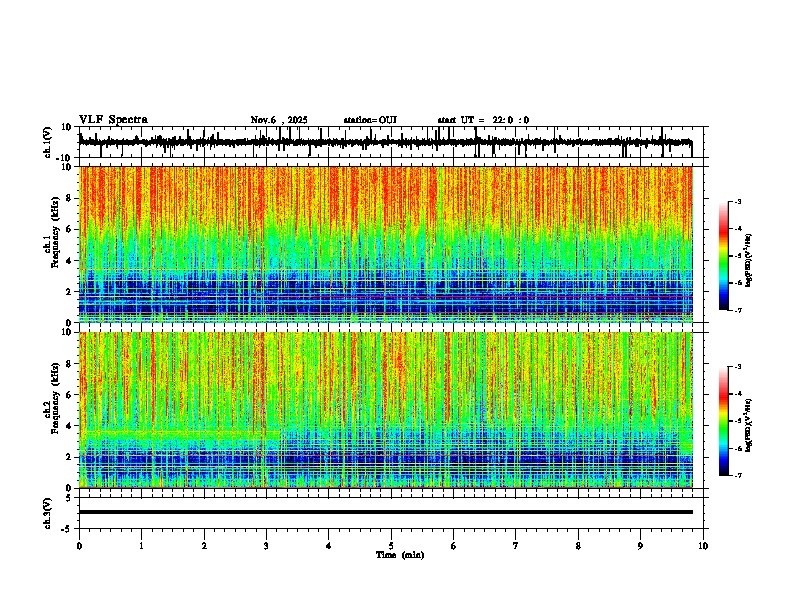Click the 'Time (min)' axis label
The image size is (792, 612).
[x=400, y=555]
